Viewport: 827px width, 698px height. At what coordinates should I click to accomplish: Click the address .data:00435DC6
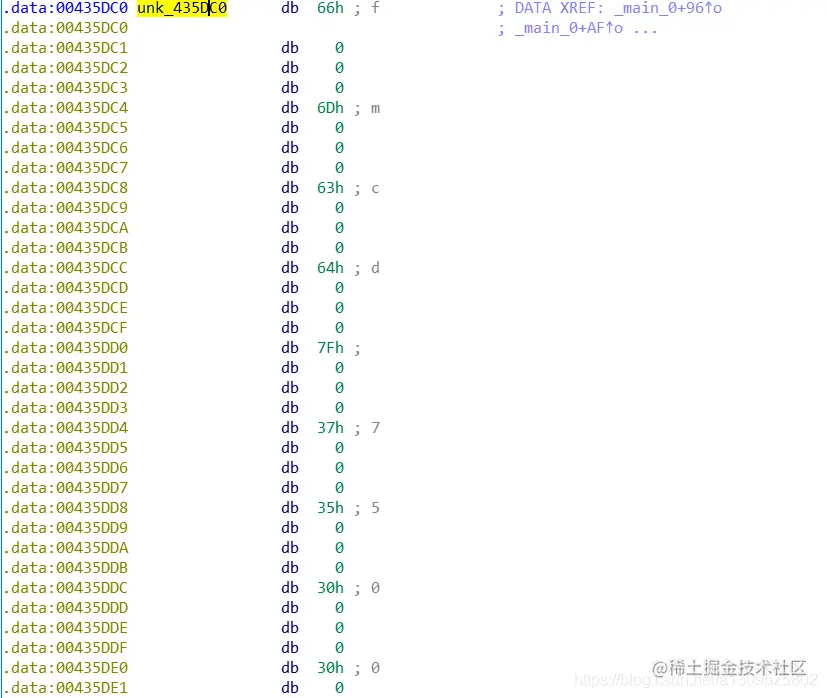tap(65, 148)
